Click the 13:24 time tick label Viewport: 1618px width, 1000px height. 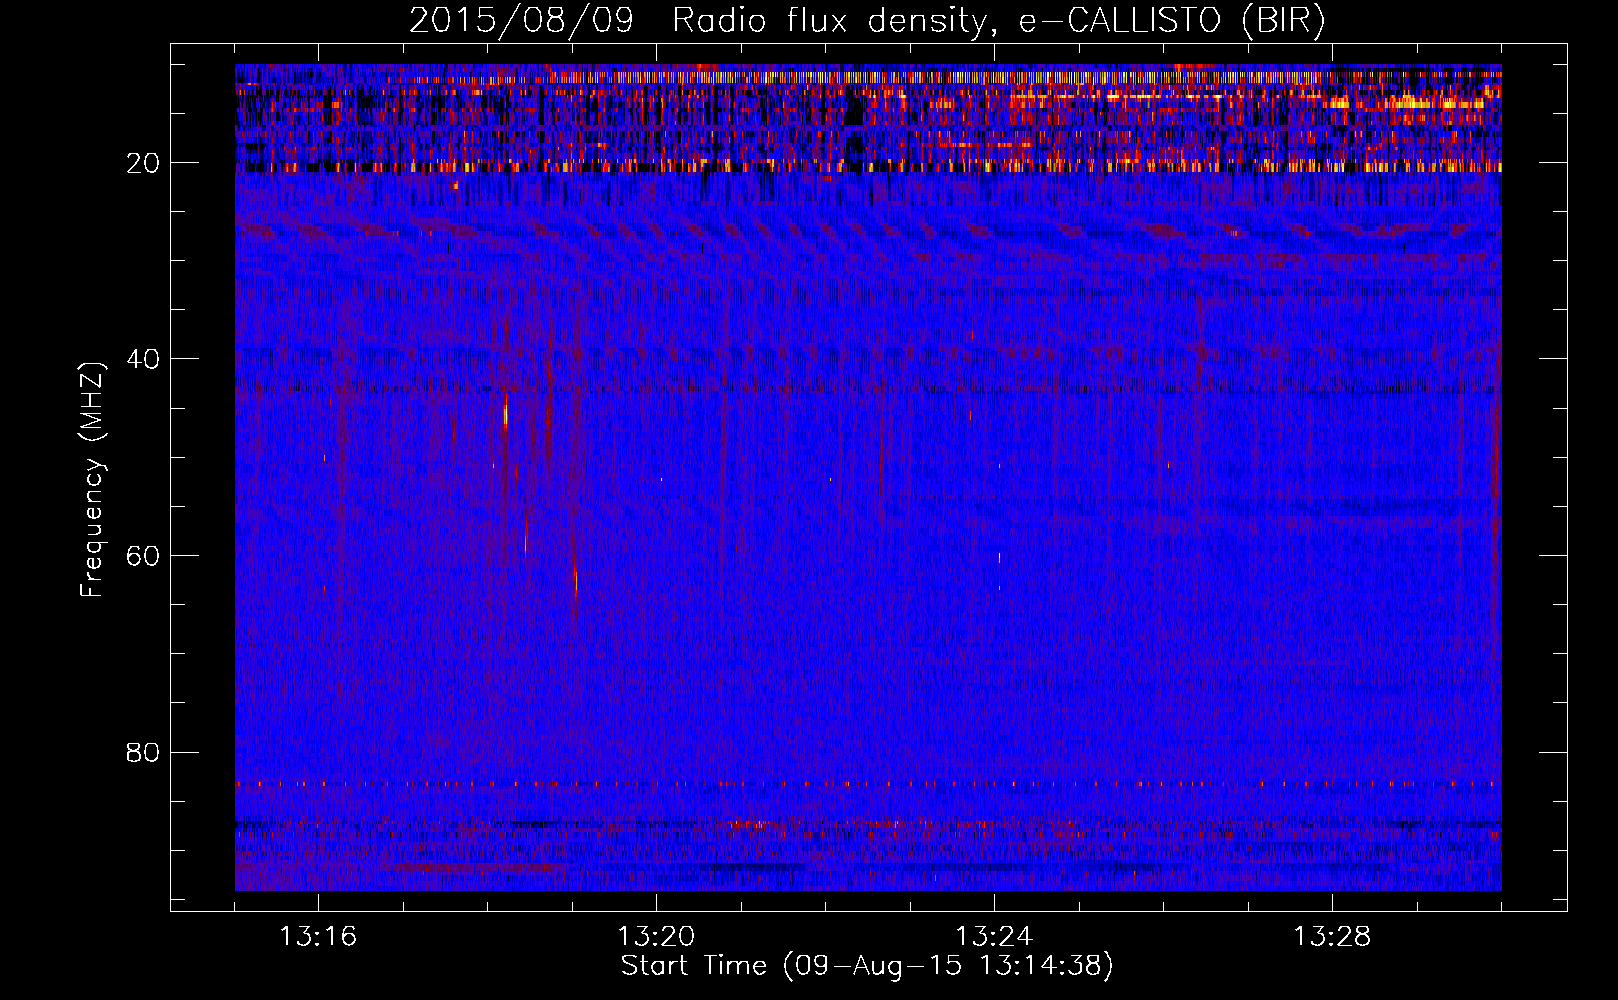[994, 937]
